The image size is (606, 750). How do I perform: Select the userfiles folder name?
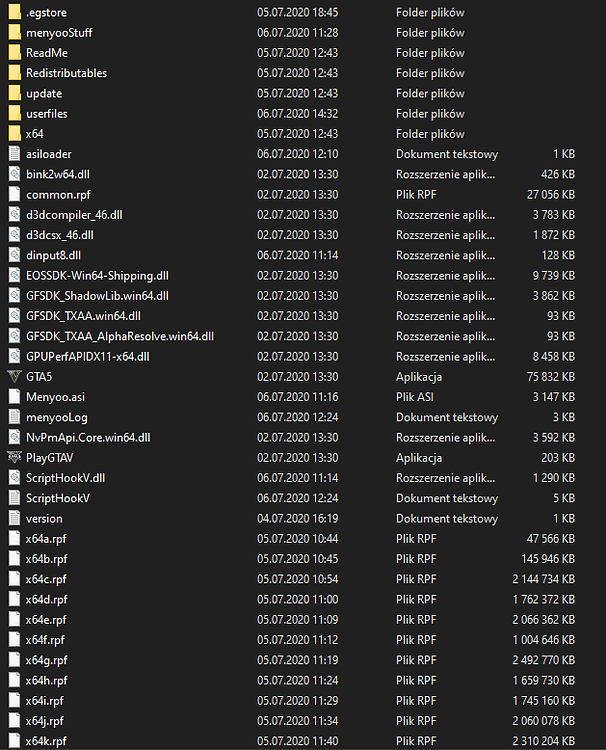[x=47, y=114]
